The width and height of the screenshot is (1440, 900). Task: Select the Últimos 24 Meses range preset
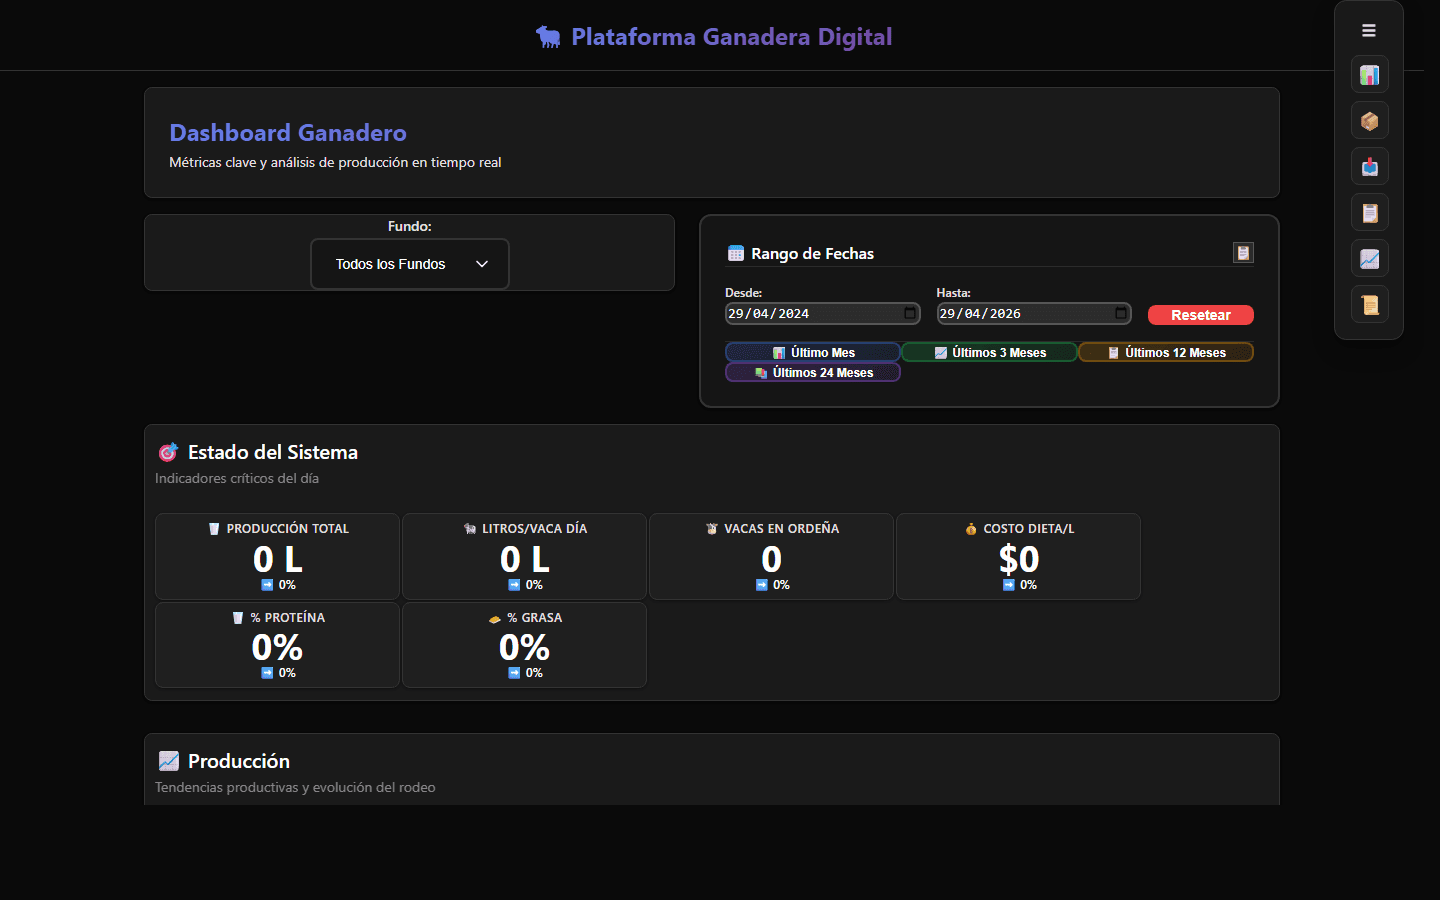click(x=813, y=372)
